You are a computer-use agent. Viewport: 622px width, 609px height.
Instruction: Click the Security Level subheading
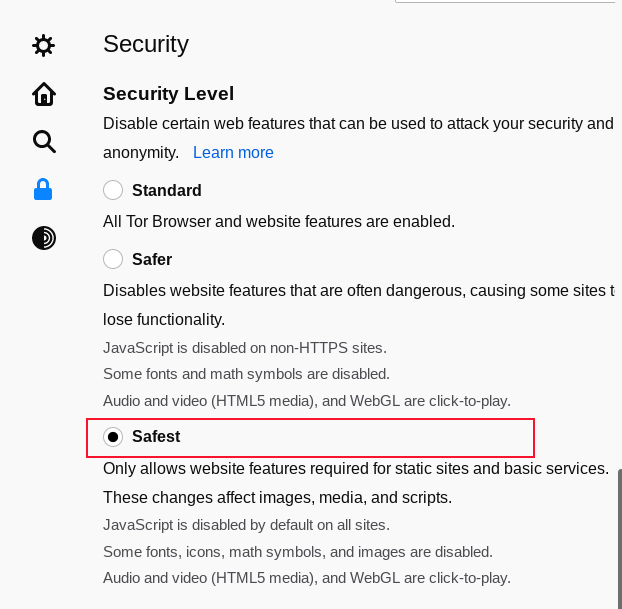168,94
